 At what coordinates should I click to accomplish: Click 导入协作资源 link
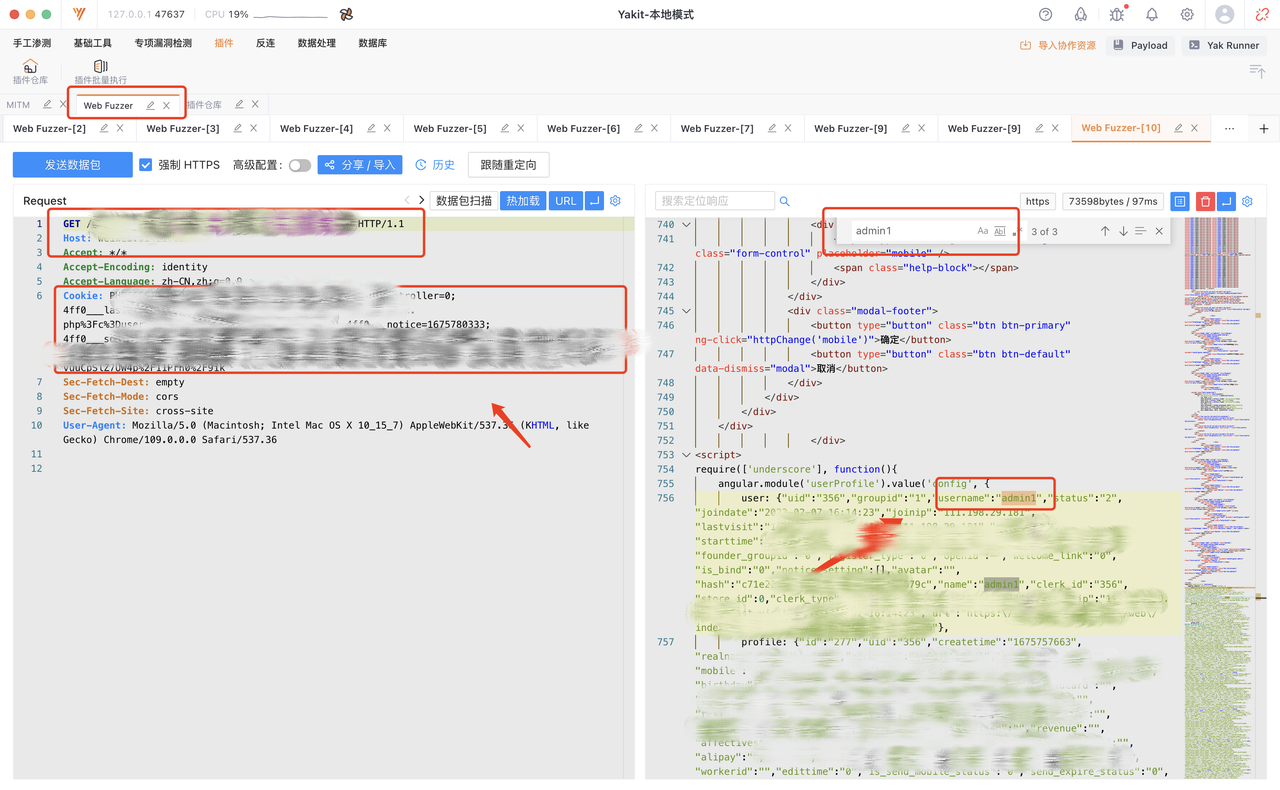click(x=1057, y=45)
